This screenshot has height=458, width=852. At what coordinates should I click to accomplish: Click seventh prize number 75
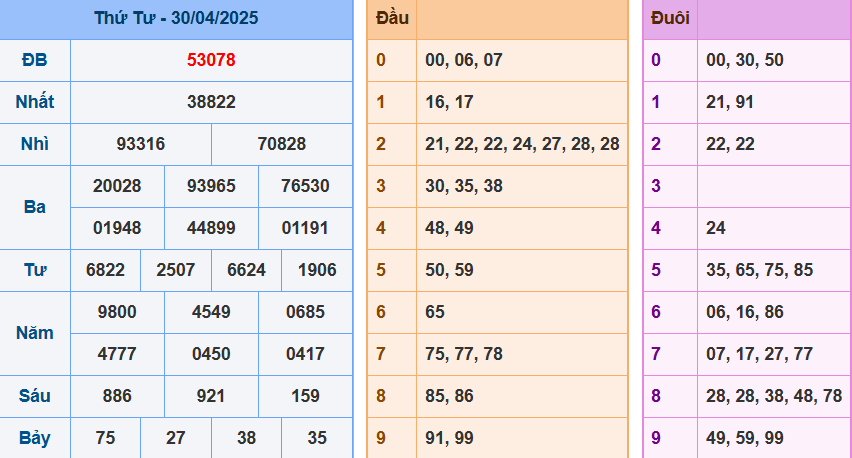tap(105, 438)
